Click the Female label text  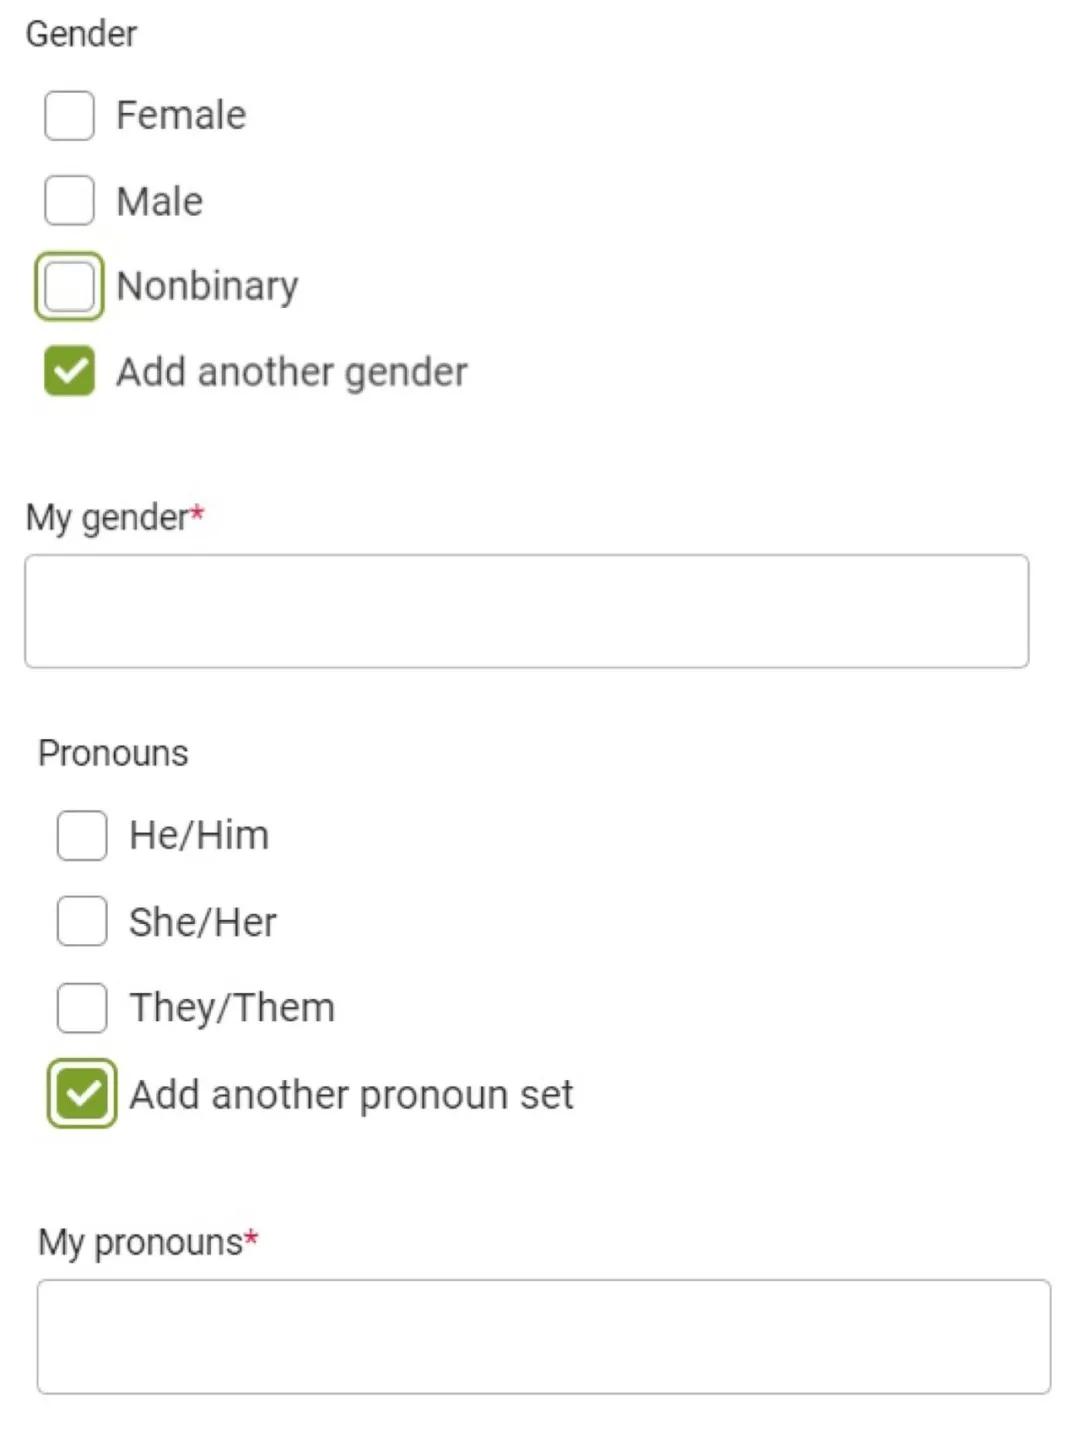click(181, 116)
